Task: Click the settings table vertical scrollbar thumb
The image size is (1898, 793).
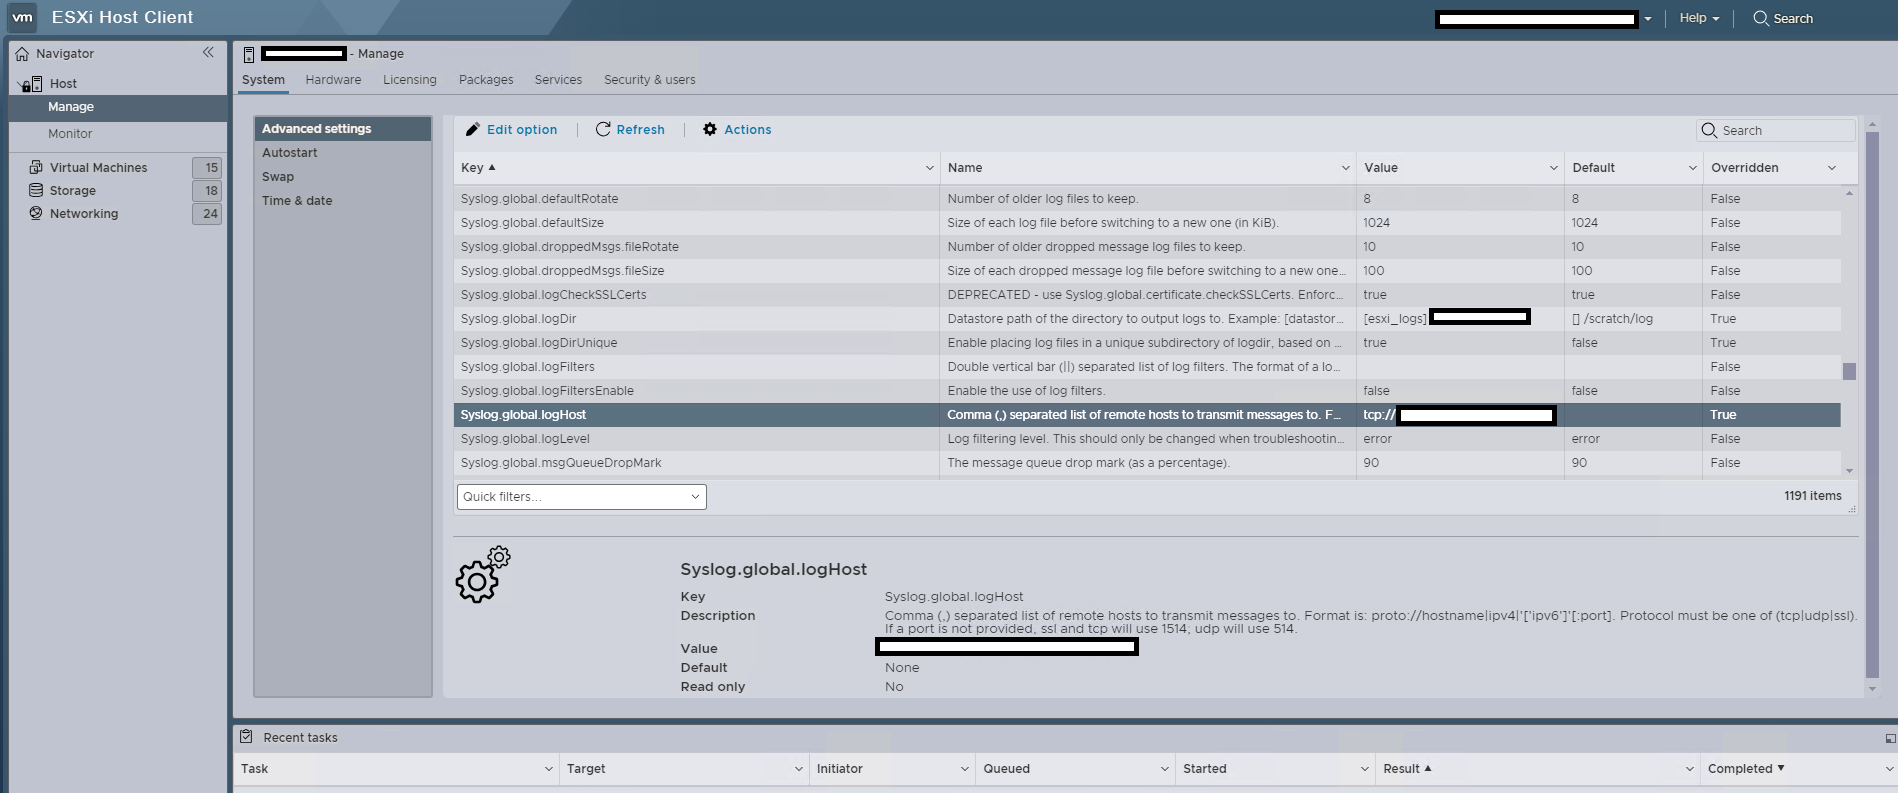Action: tap(1849, 371)
